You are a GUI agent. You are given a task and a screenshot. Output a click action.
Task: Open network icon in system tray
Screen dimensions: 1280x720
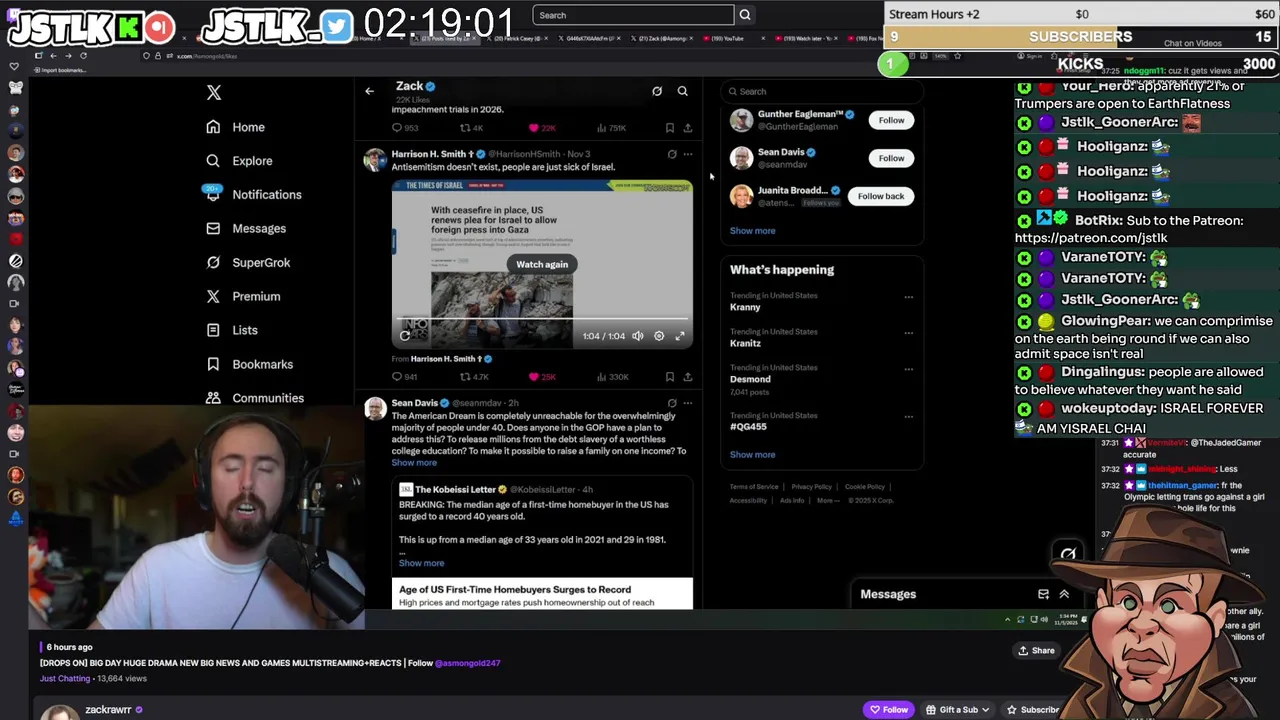click(x=1036, y=620)
